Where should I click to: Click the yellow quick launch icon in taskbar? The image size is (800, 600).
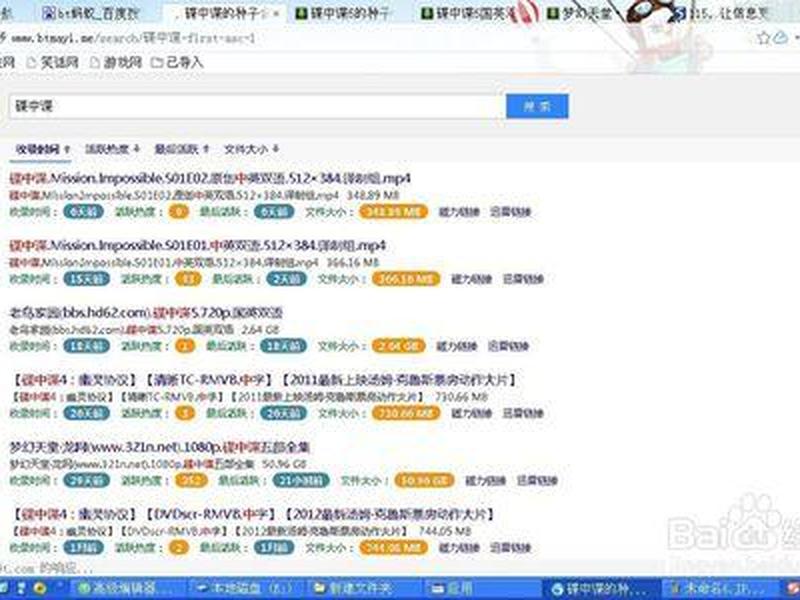[39, 588]
